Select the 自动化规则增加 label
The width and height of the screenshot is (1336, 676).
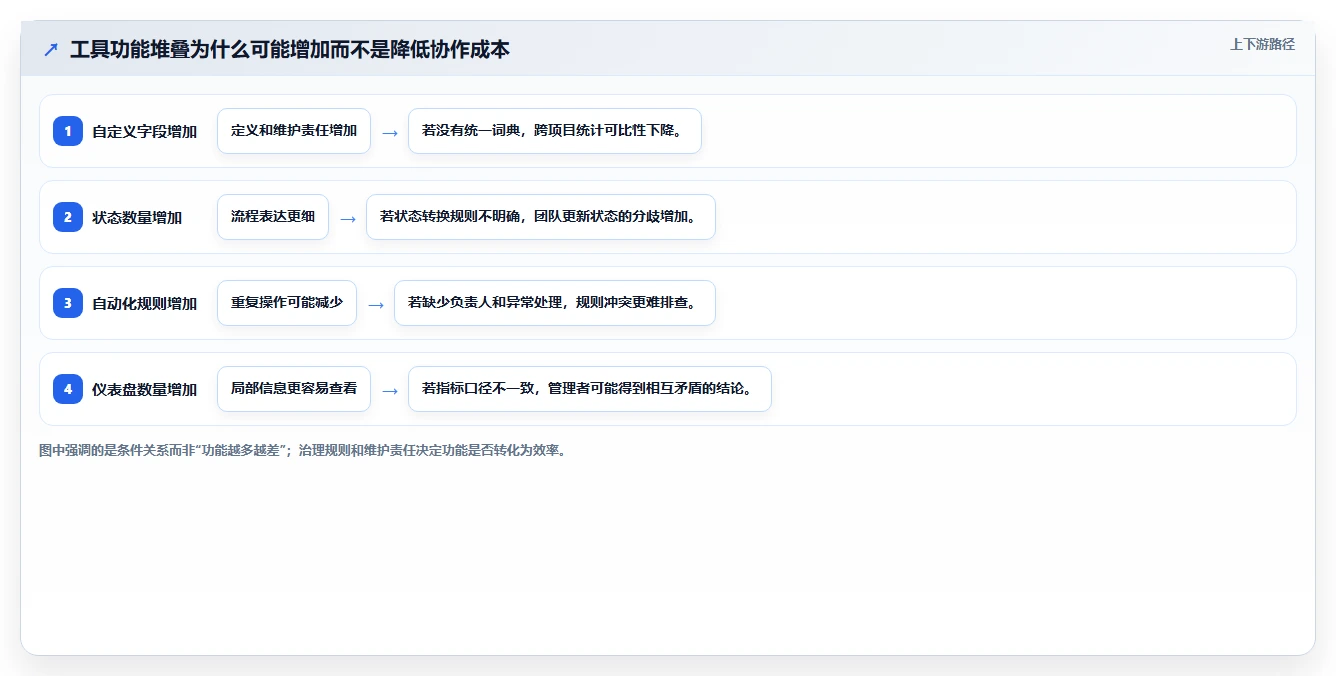[x=145, y=303]
